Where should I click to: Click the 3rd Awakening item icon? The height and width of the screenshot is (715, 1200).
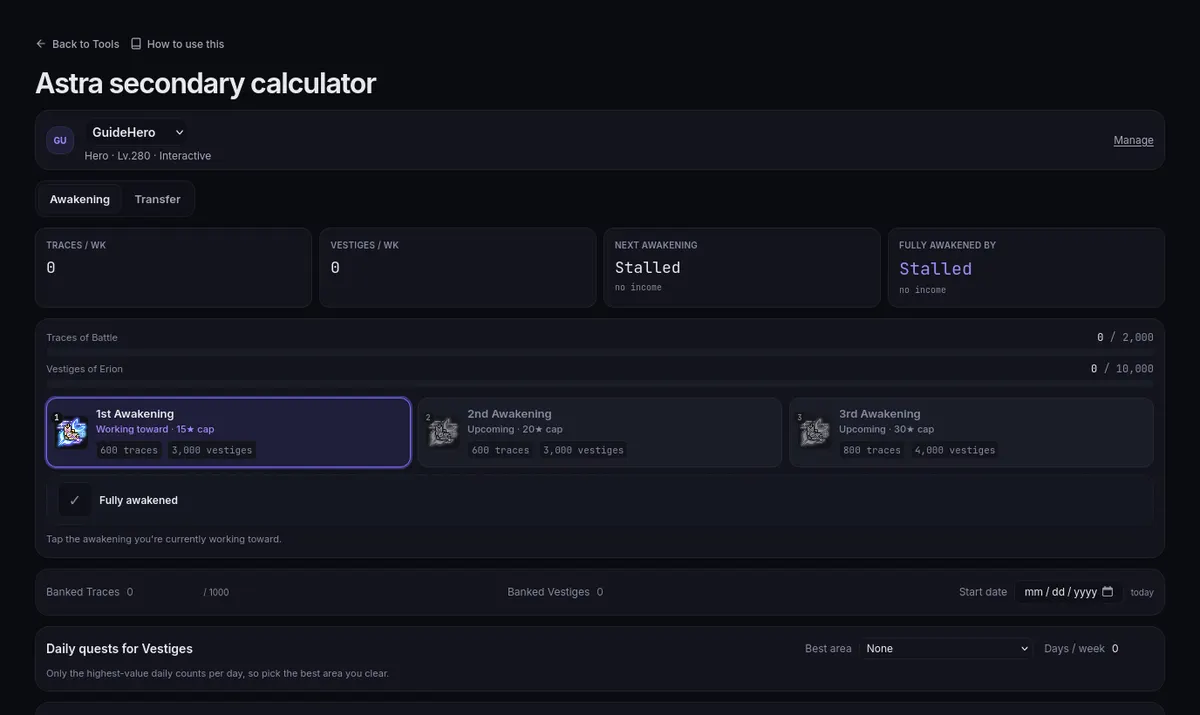pyautogui.click(x=815, y=432)
